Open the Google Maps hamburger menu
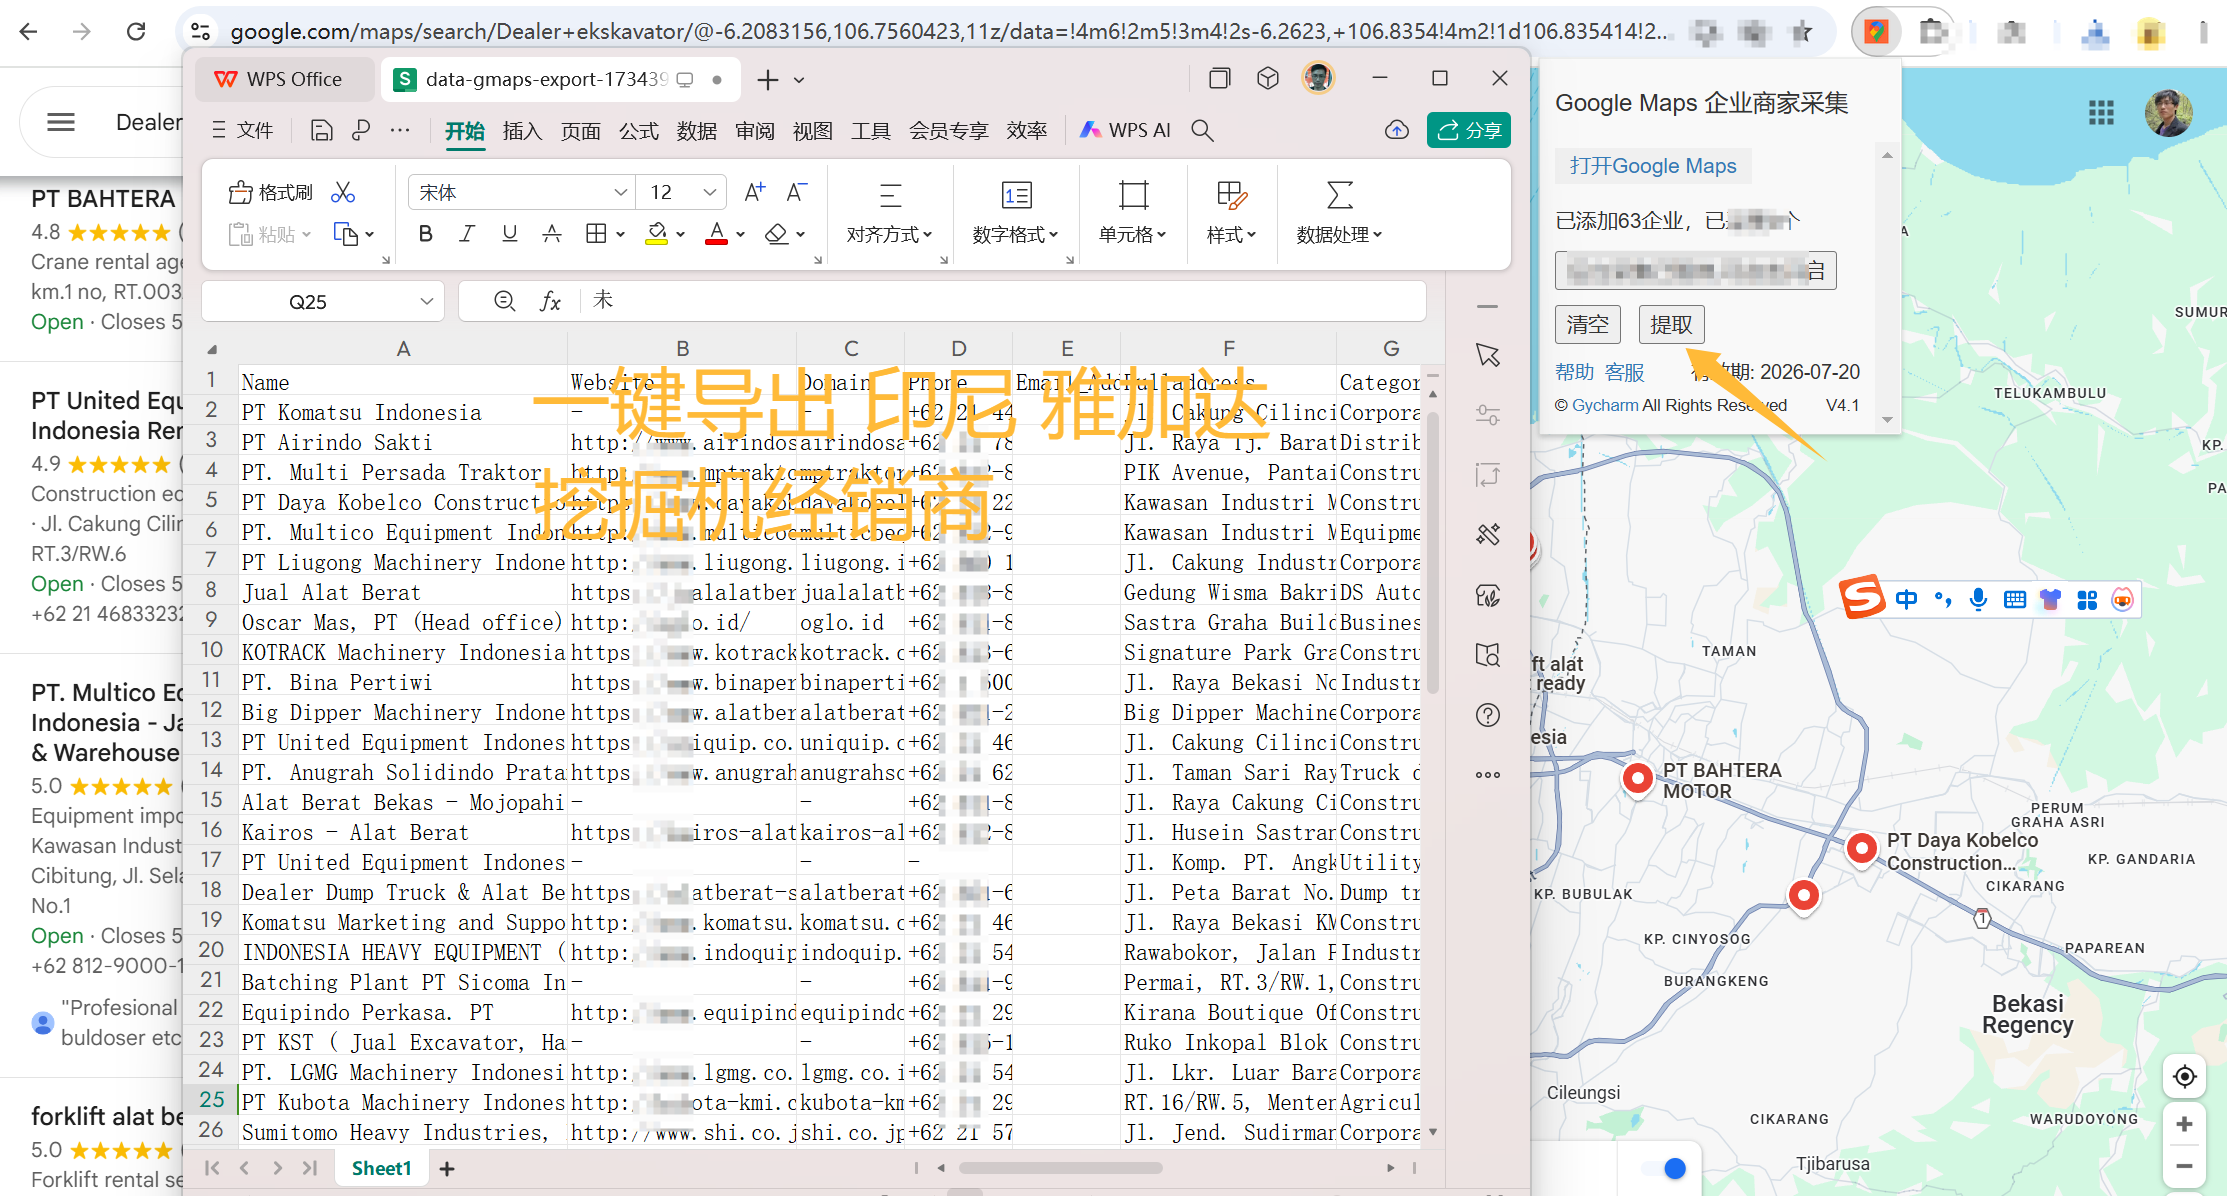This screenshot has width=2227, height=1196. pyautogui.click(x=61, y=122)
